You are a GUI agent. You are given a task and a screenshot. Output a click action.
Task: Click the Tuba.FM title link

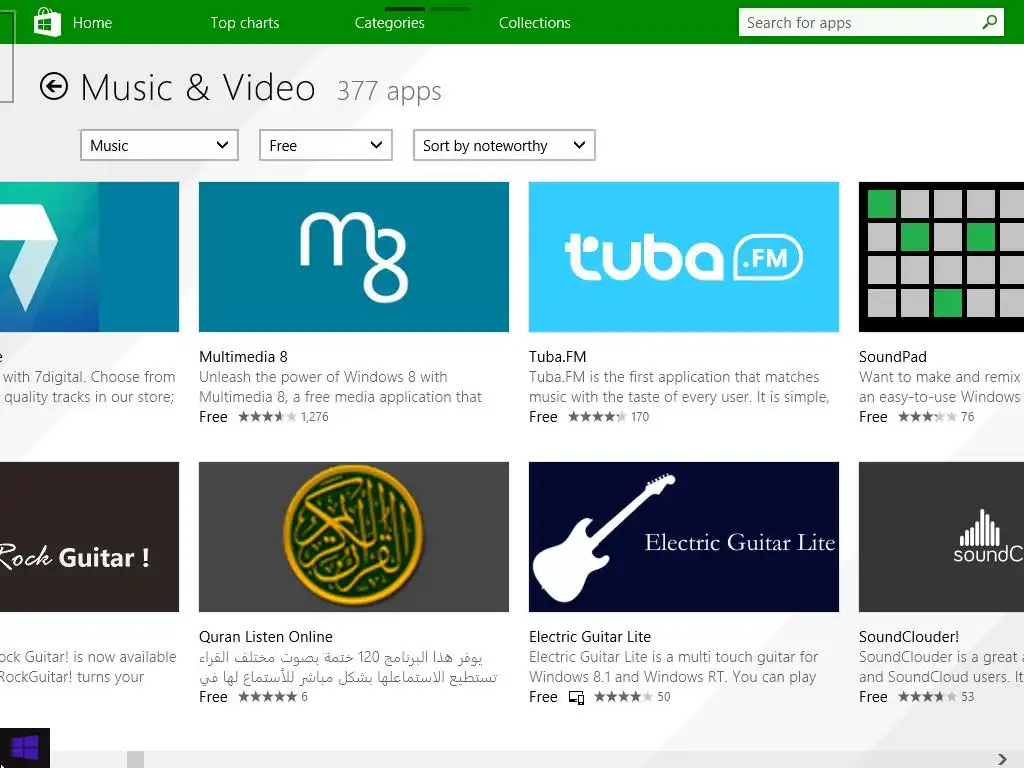pyautogui.click(x=558, y=357)
